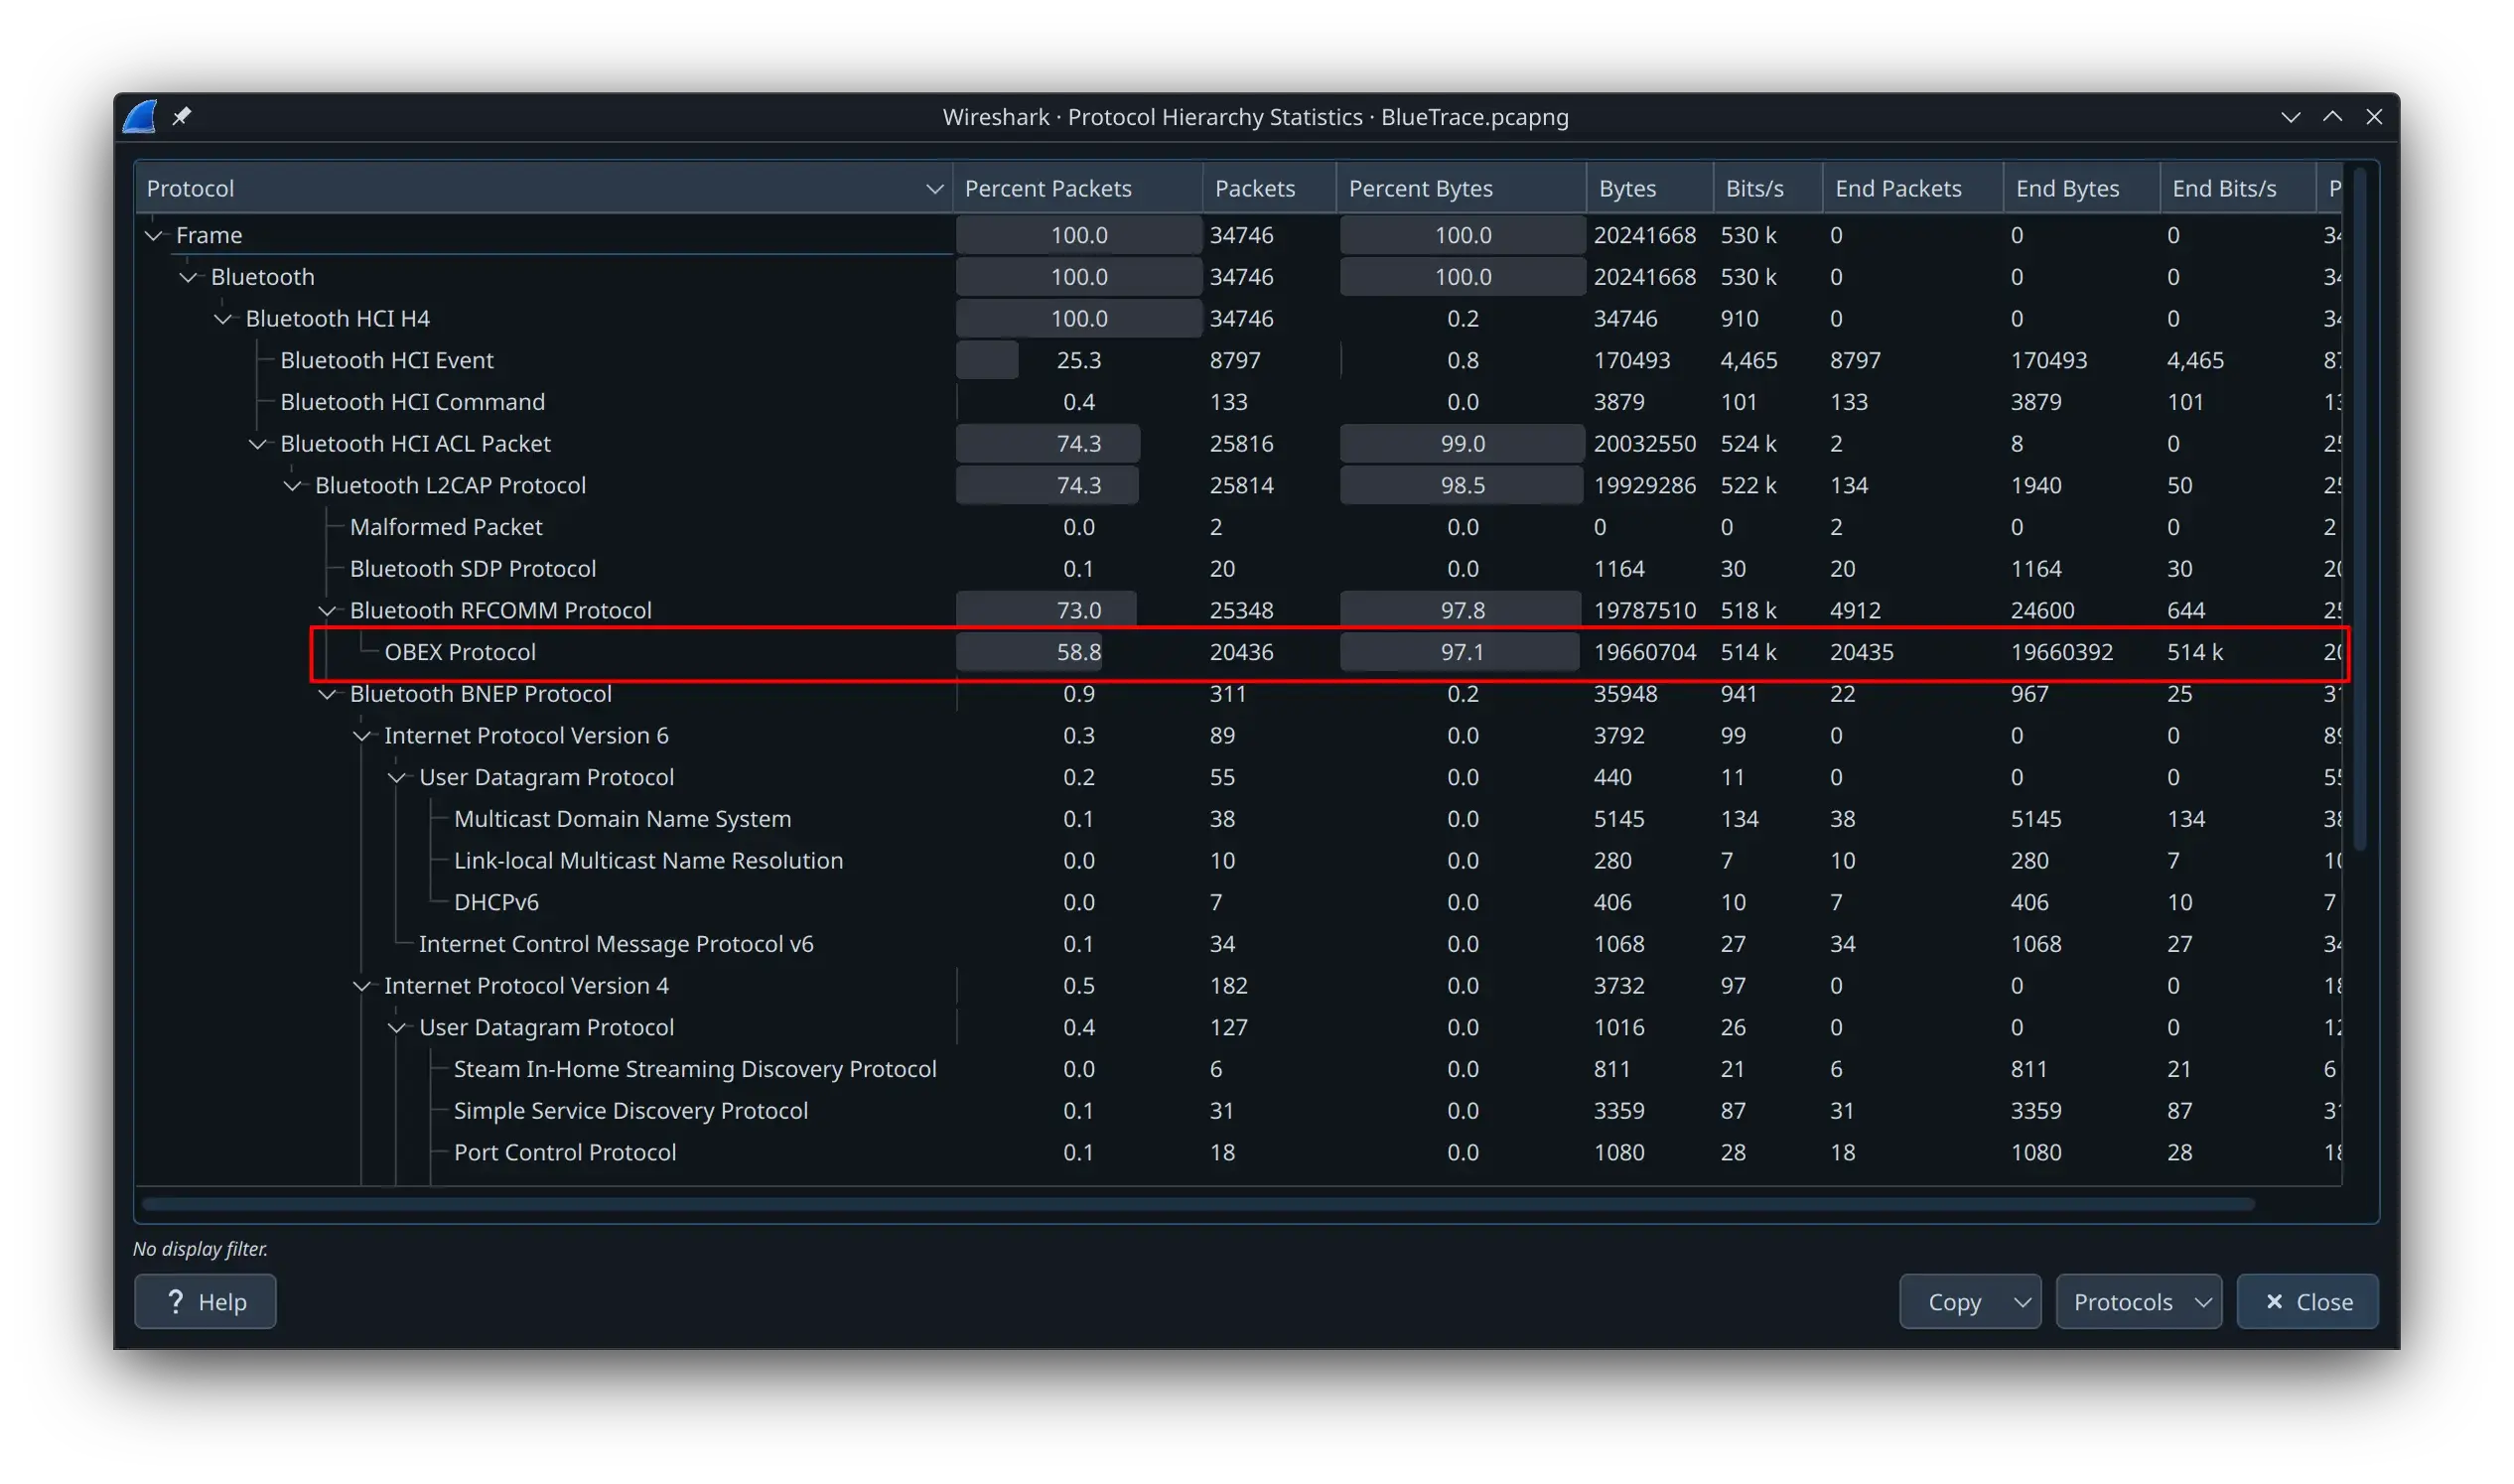Open the Protocols dropdown button
The height and width of the screenshot is (1484, 2514).
2138,1301
